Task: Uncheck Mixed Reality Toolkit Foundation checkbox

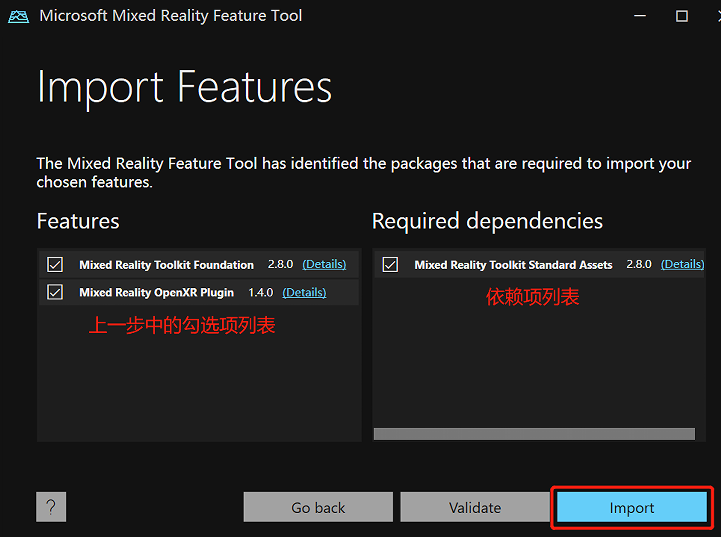Action: click(55, 265)
